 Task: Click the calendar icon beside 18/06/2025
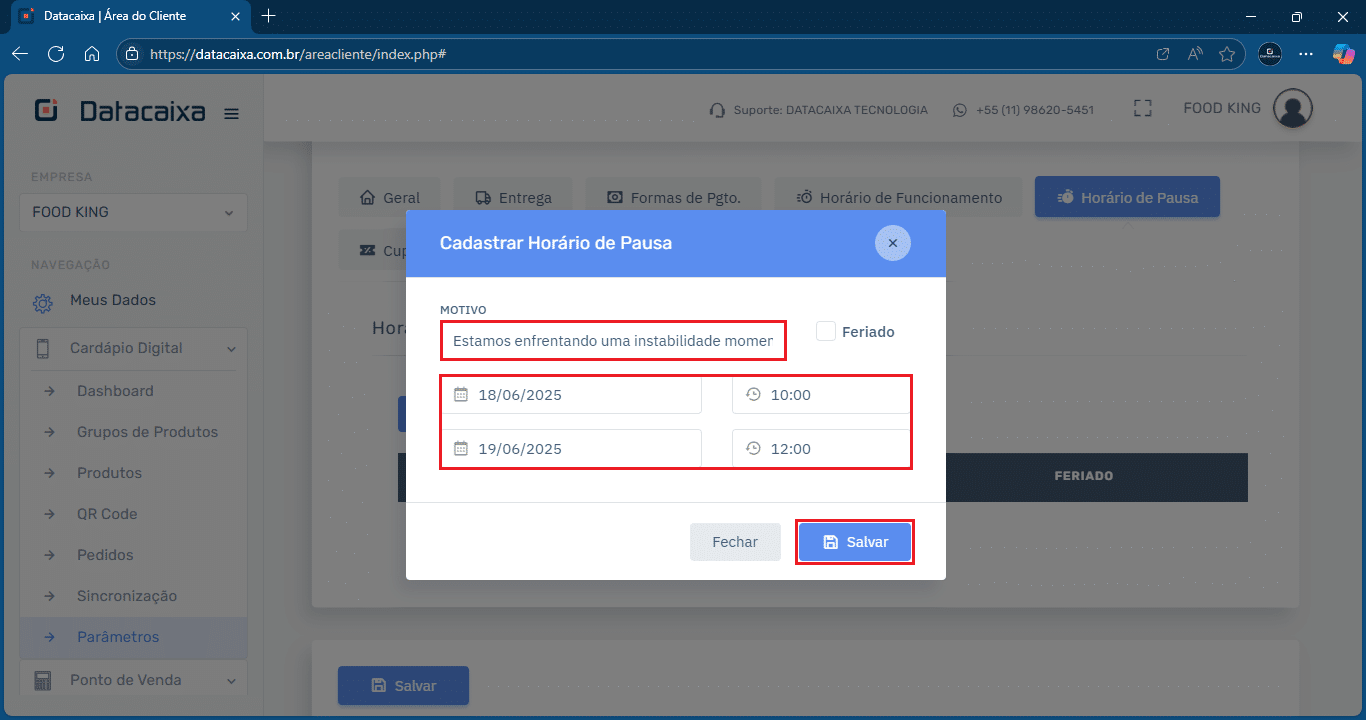pos(461,395)
